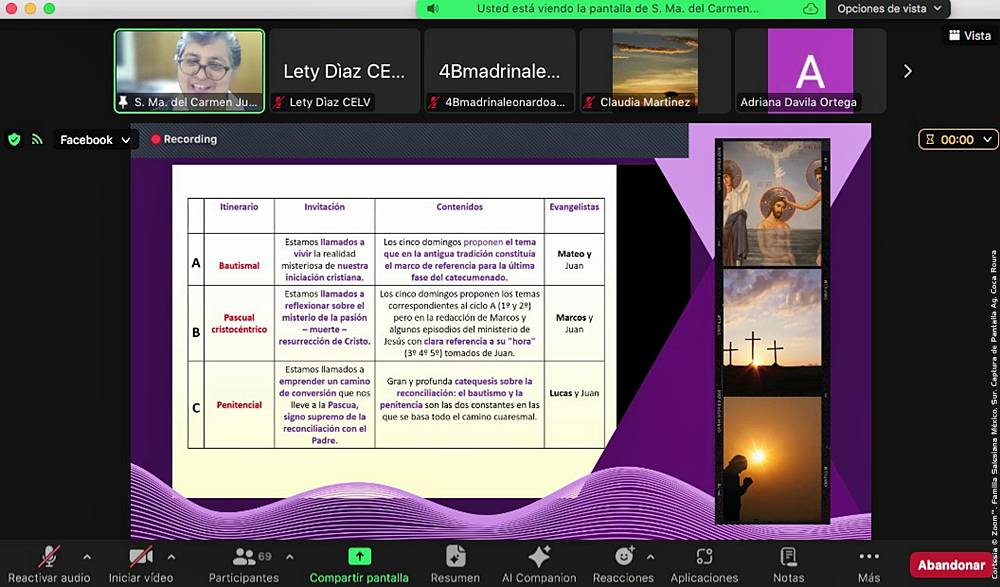Show next participants with the right arrow

(x=908, y=71)
